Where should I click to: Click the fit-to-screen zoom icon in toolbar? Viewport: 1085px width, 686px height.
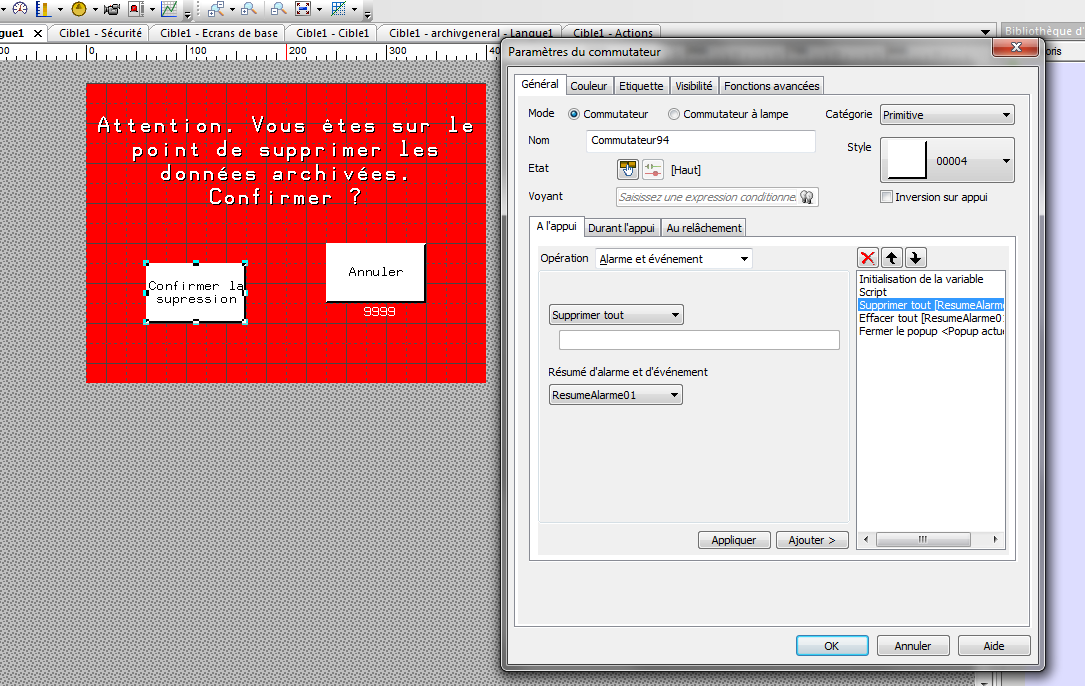303,10
